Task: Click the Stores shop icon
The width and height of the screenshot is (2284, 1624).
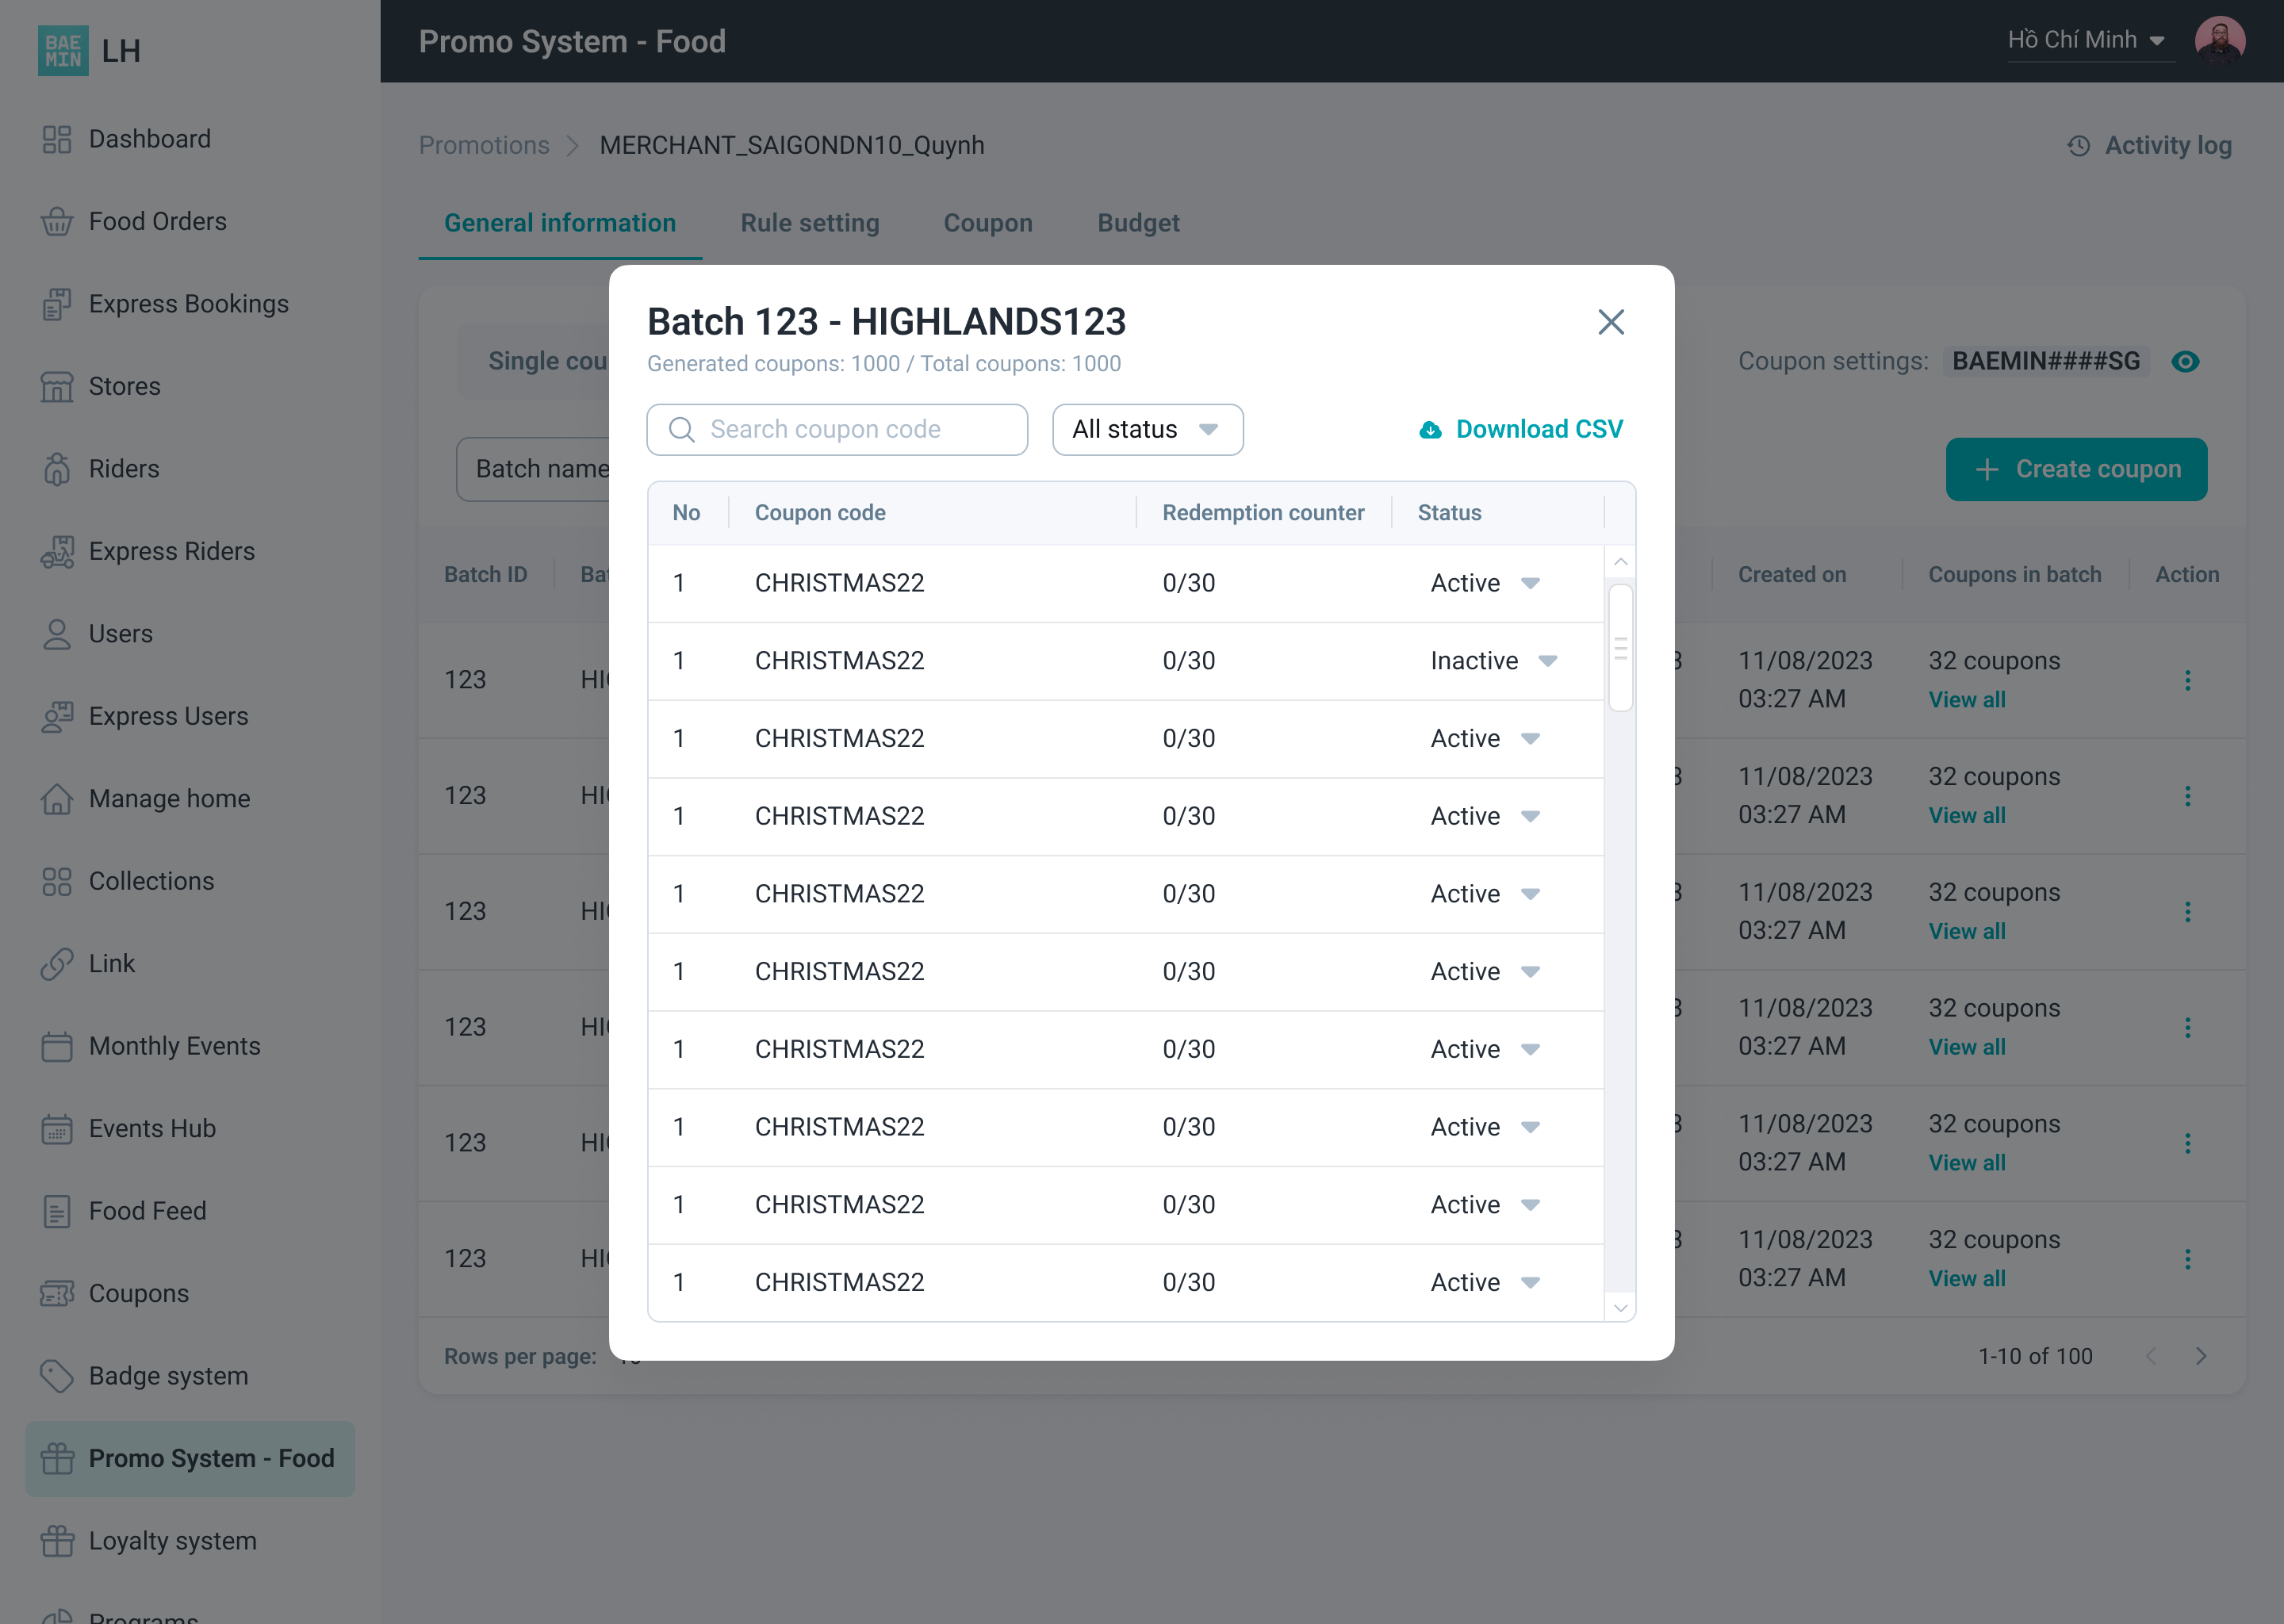Action: (x=57, y=386)
